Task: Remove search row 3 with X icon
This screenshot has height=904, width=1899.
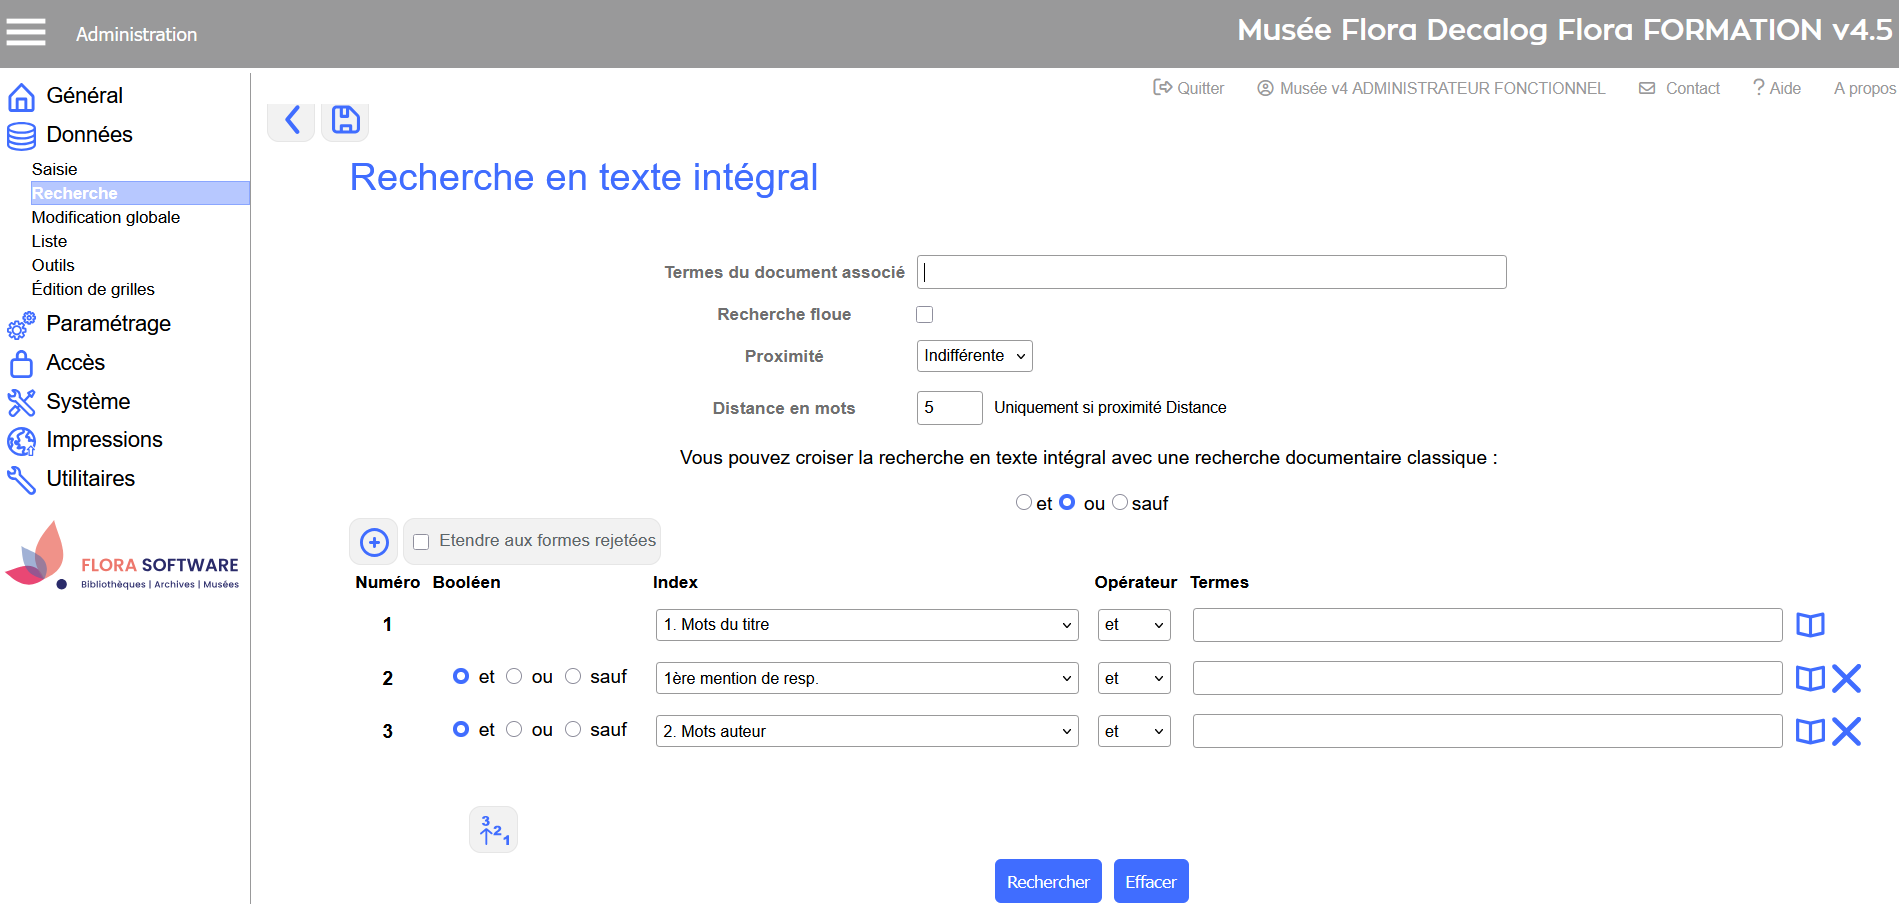Action: click(x=1846, y=732)
